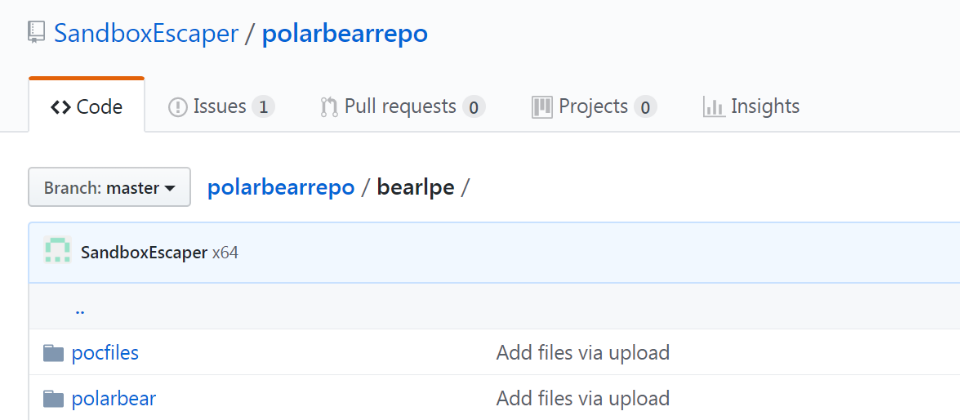Expand the Branch: master dropdown

pos(110,187)
